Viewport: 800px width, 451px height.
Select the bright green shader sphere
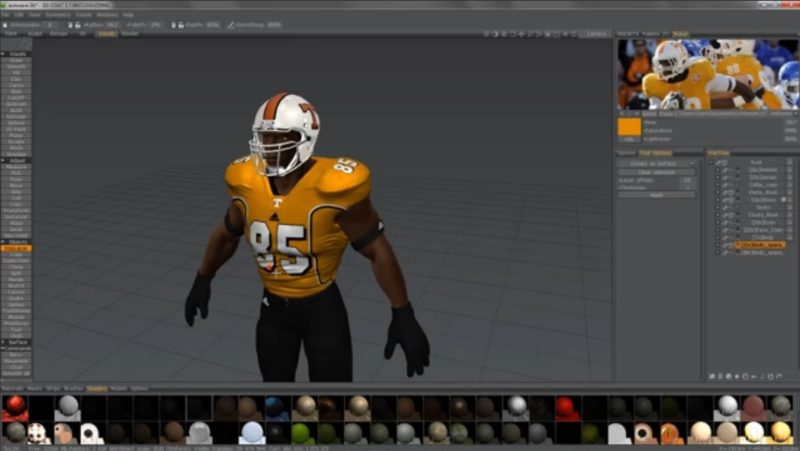click(302, 433)
